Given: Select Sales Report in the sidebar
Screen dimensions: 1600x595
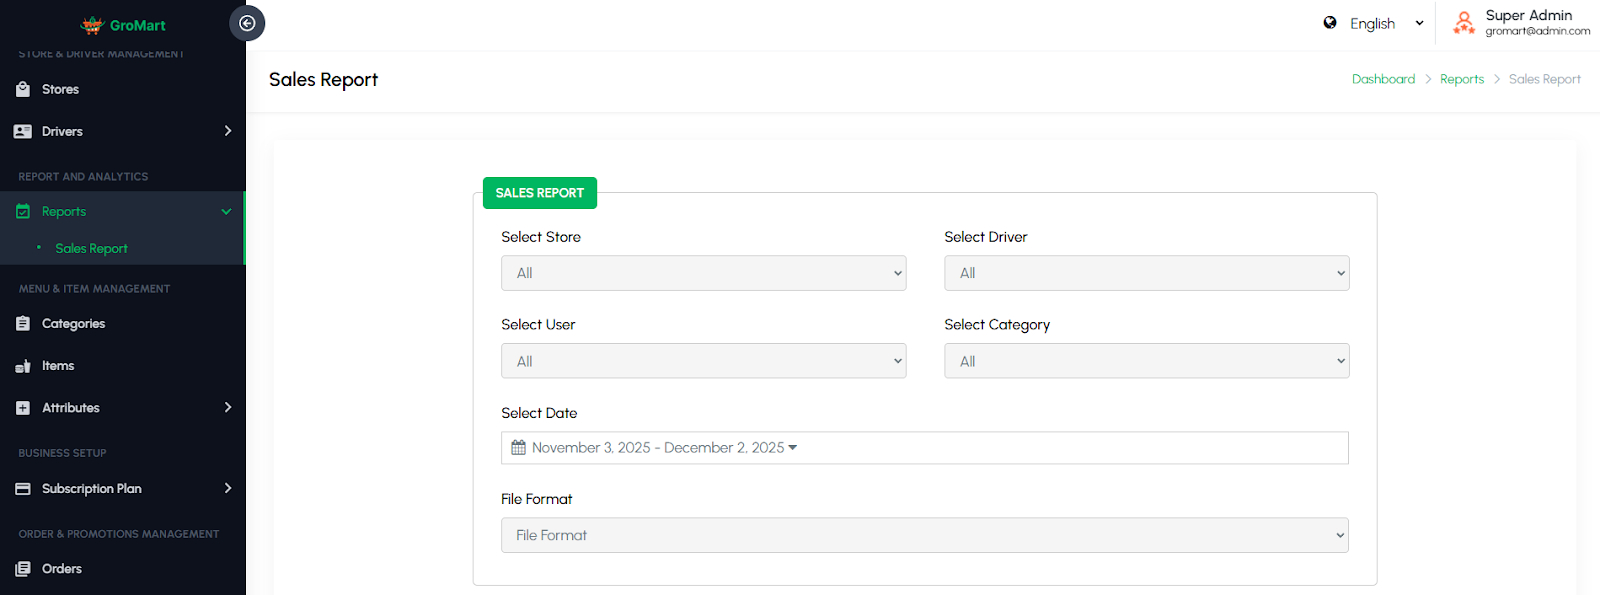Looking at the screenshot, I should coord(91,249).
